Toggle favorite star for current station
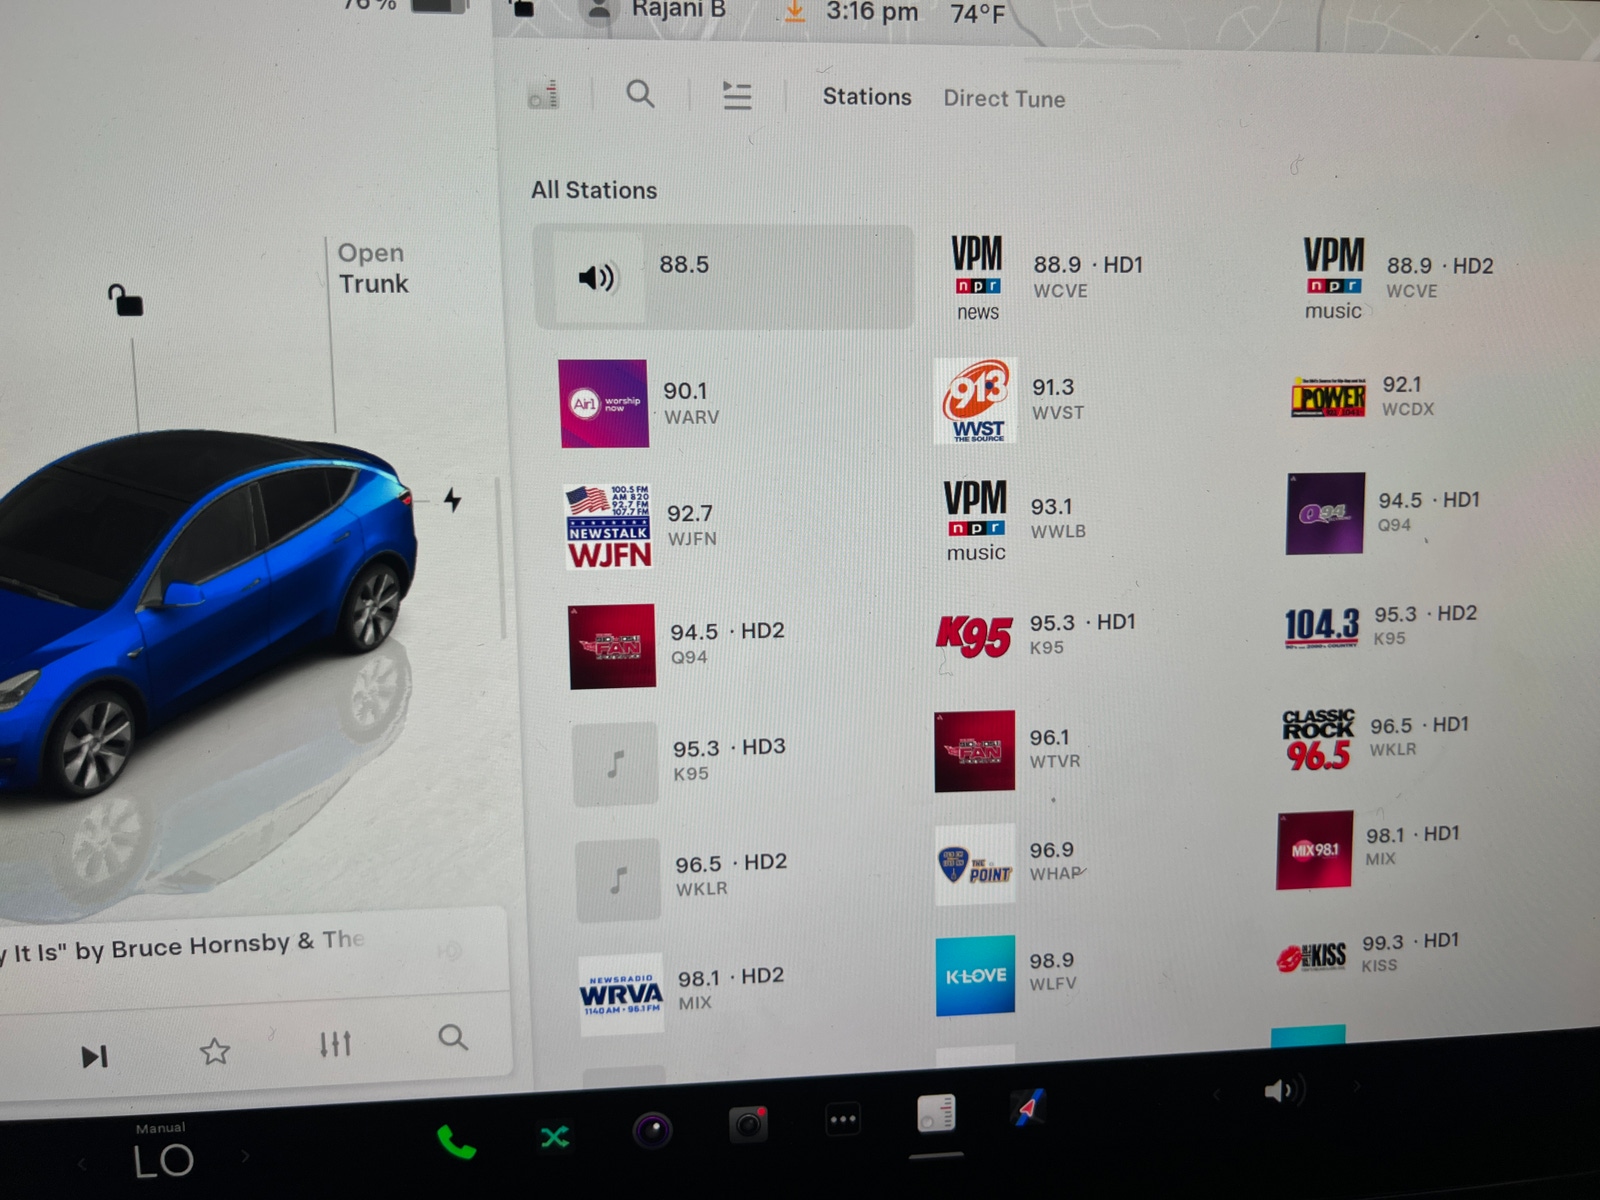This screenshot has height=1200, width=1600. pos(215,1051)
